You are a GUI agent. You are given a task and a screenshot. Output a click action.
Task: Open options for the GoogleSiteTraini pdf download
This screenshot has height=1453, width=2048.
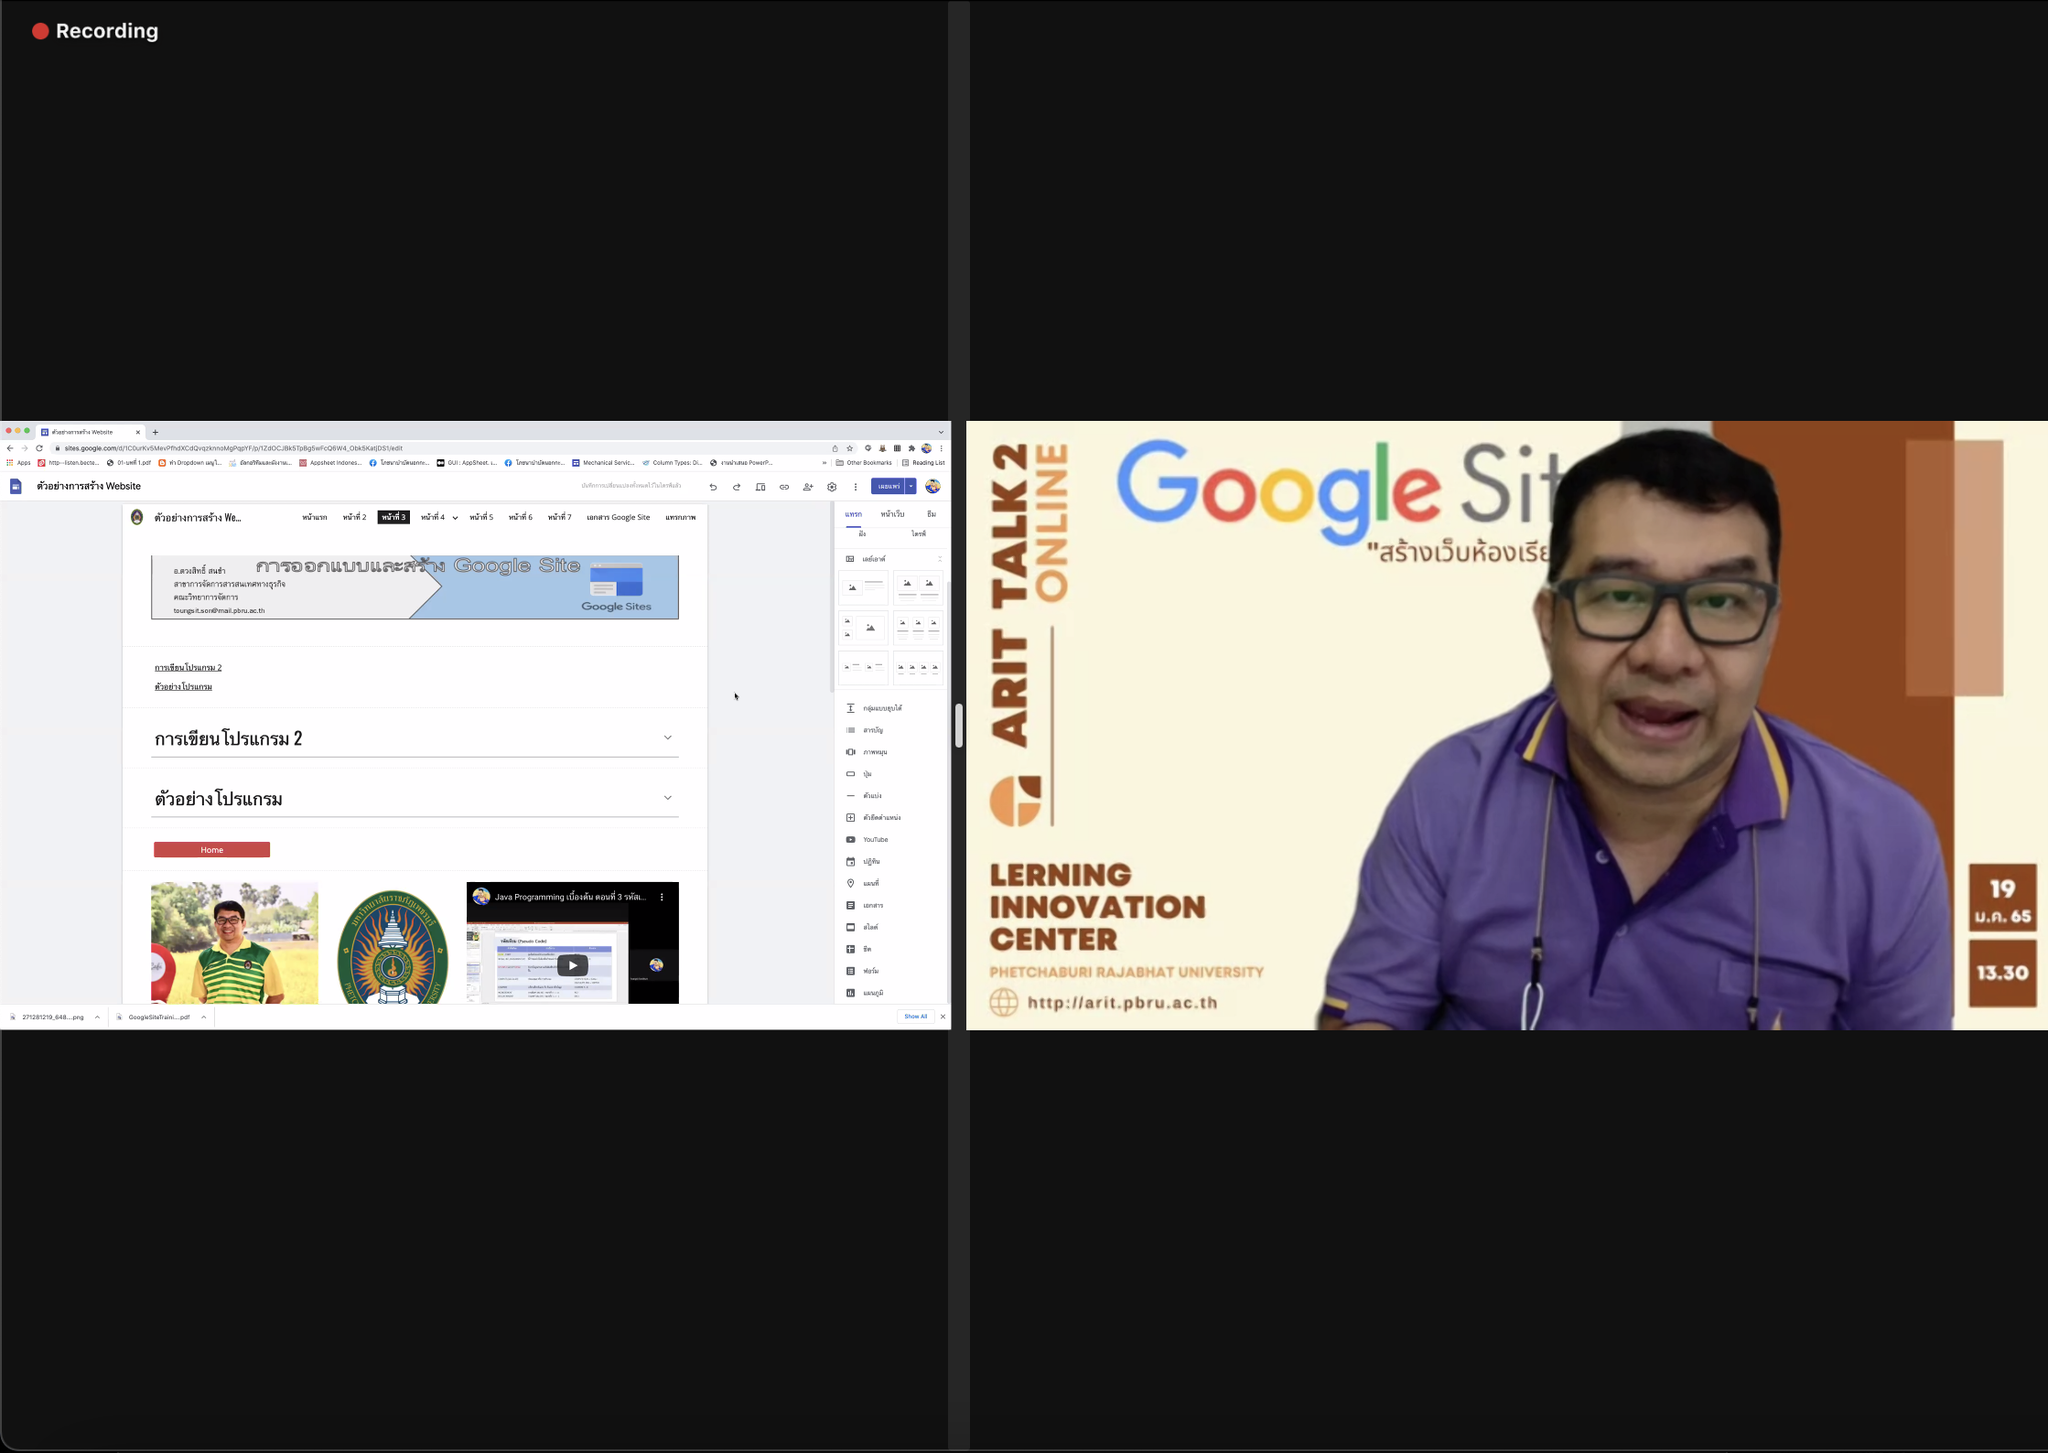pyautogui.click(x=204, y=1017)
